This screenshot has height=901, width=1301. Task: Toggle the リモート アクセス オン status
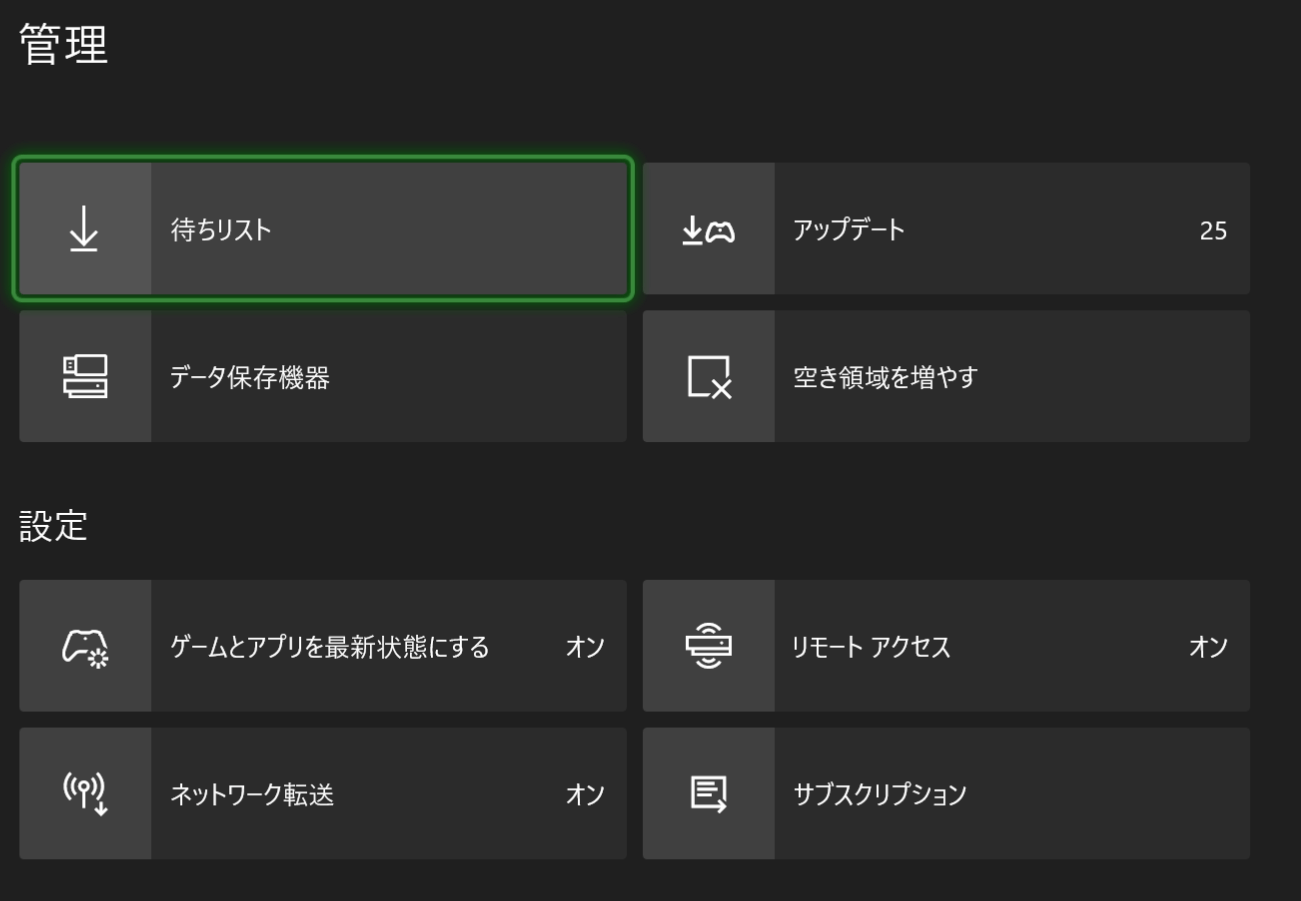[1208, 647]
